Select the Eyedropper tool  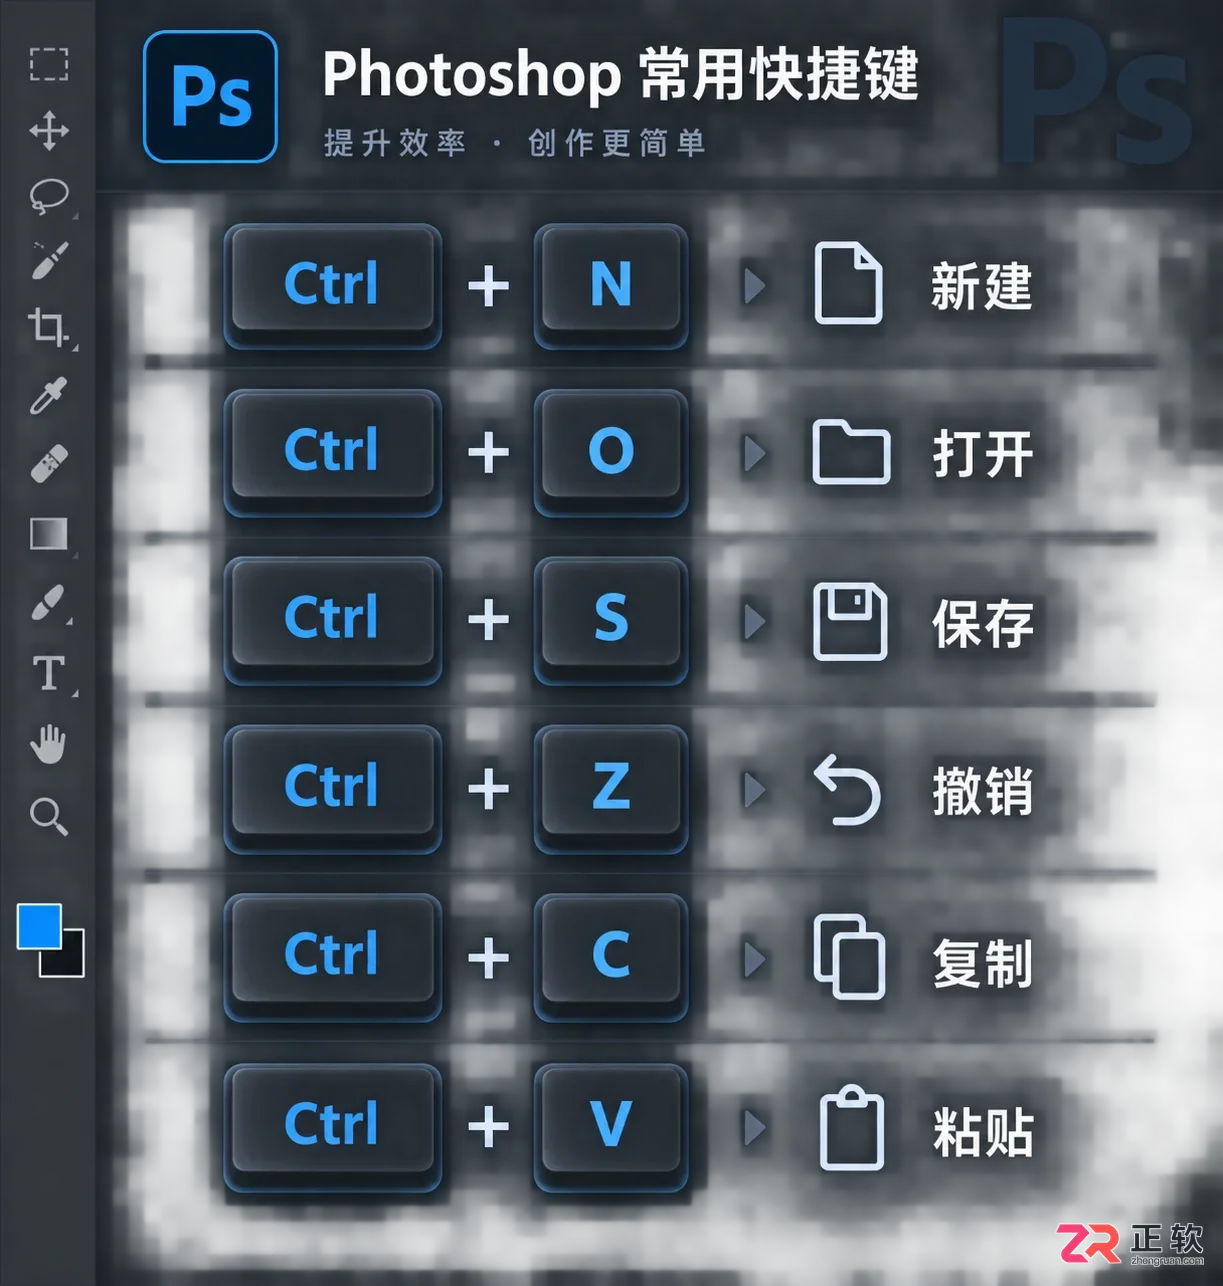tap(49, 395)
